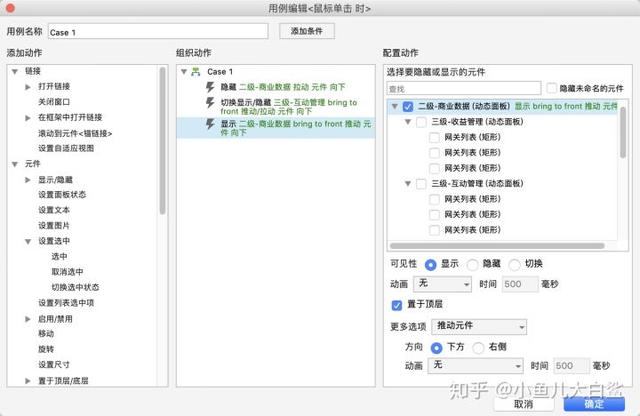
Task: Select the 设置文本 action
Action: (x=54, y=210)
